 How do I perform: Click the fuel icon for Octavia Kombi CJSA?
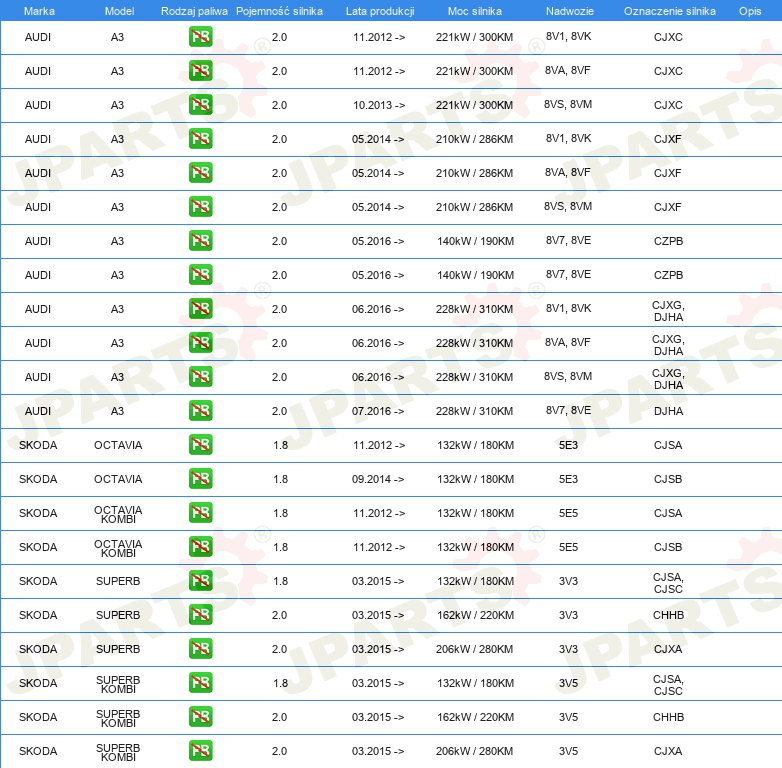pos(200,513)
